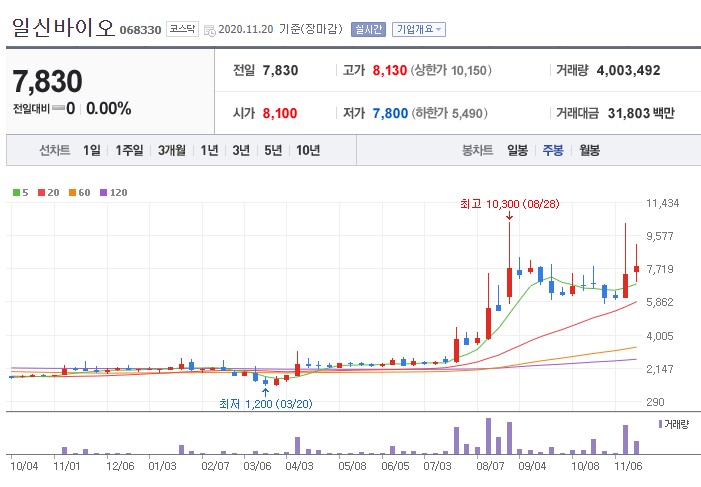
Task: Switch to 월봉 candle chart
Action: pos(589,150)
